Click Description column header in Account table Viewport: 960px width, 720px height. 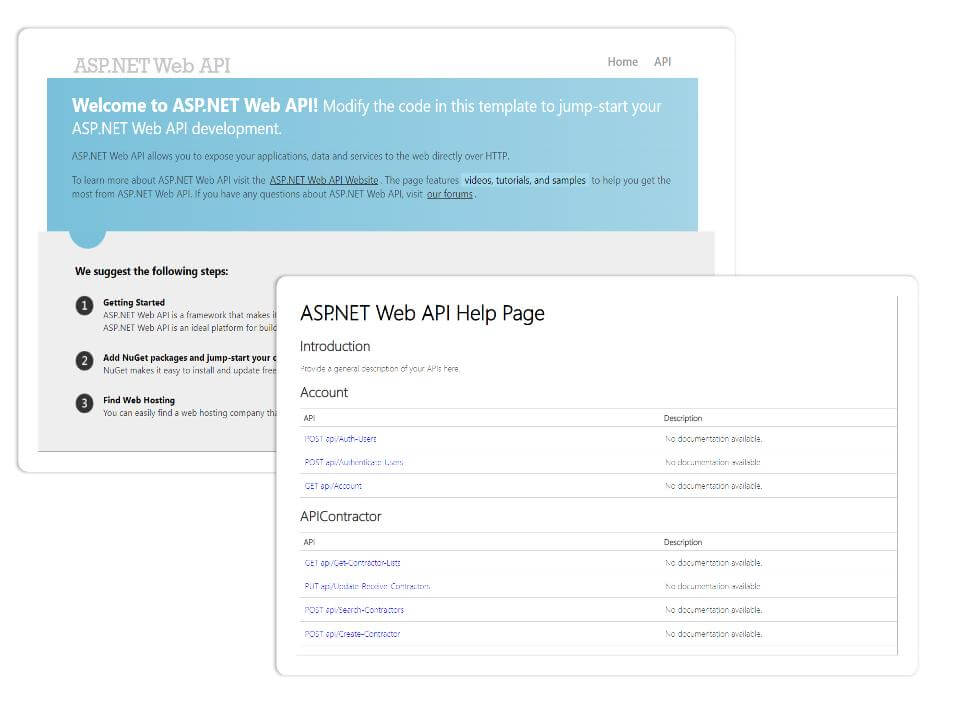(683, 418)
